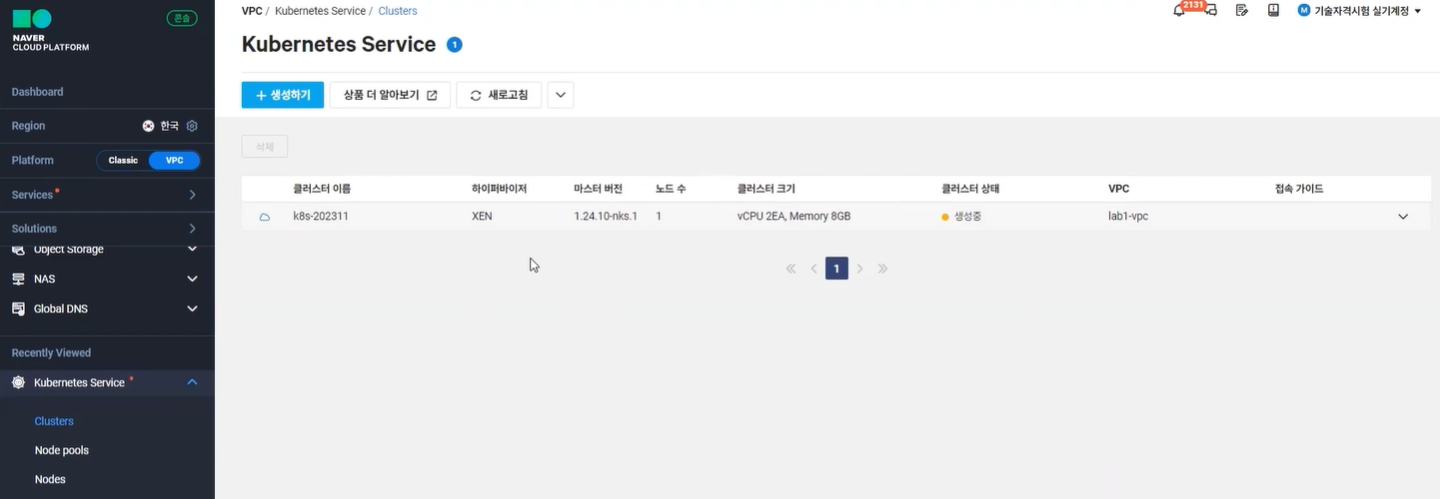Click the 새로고침 refresh button
The height and width of the screenshot is (499, 1440).
pos(499,95)
